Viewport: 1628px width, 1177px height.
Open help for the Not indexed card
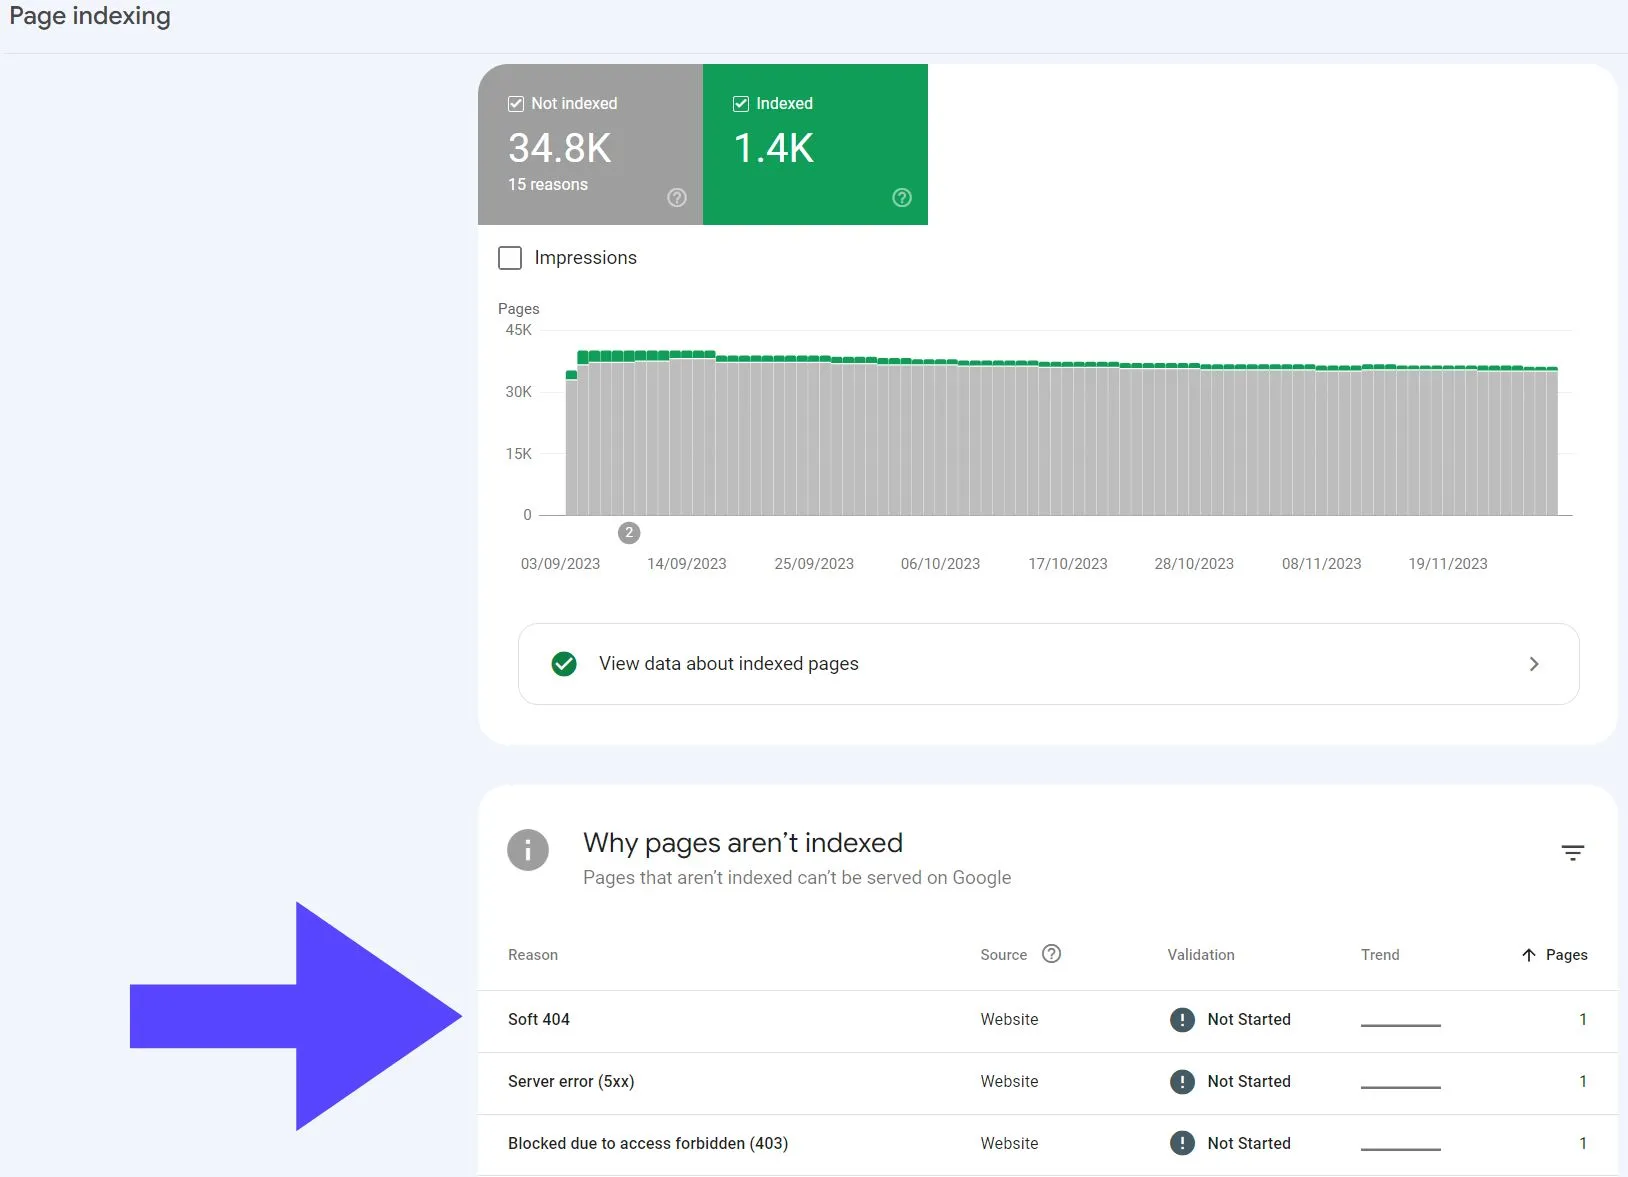(677, 198)
